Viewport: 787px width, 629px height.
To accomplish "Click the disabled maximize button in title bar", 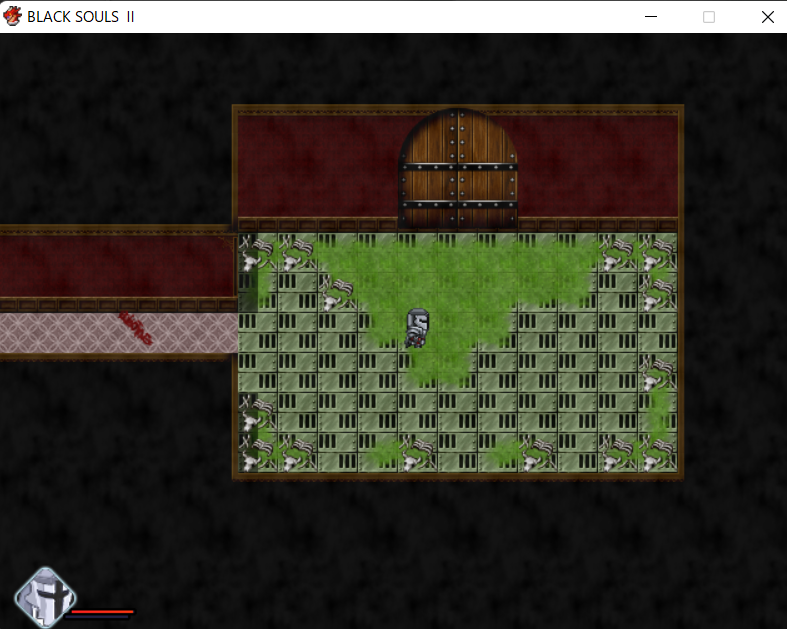I will (709, 17).
